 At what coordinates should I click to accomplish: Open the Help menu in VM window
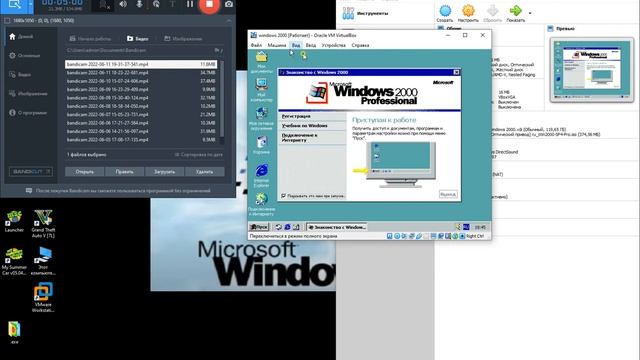360,45
